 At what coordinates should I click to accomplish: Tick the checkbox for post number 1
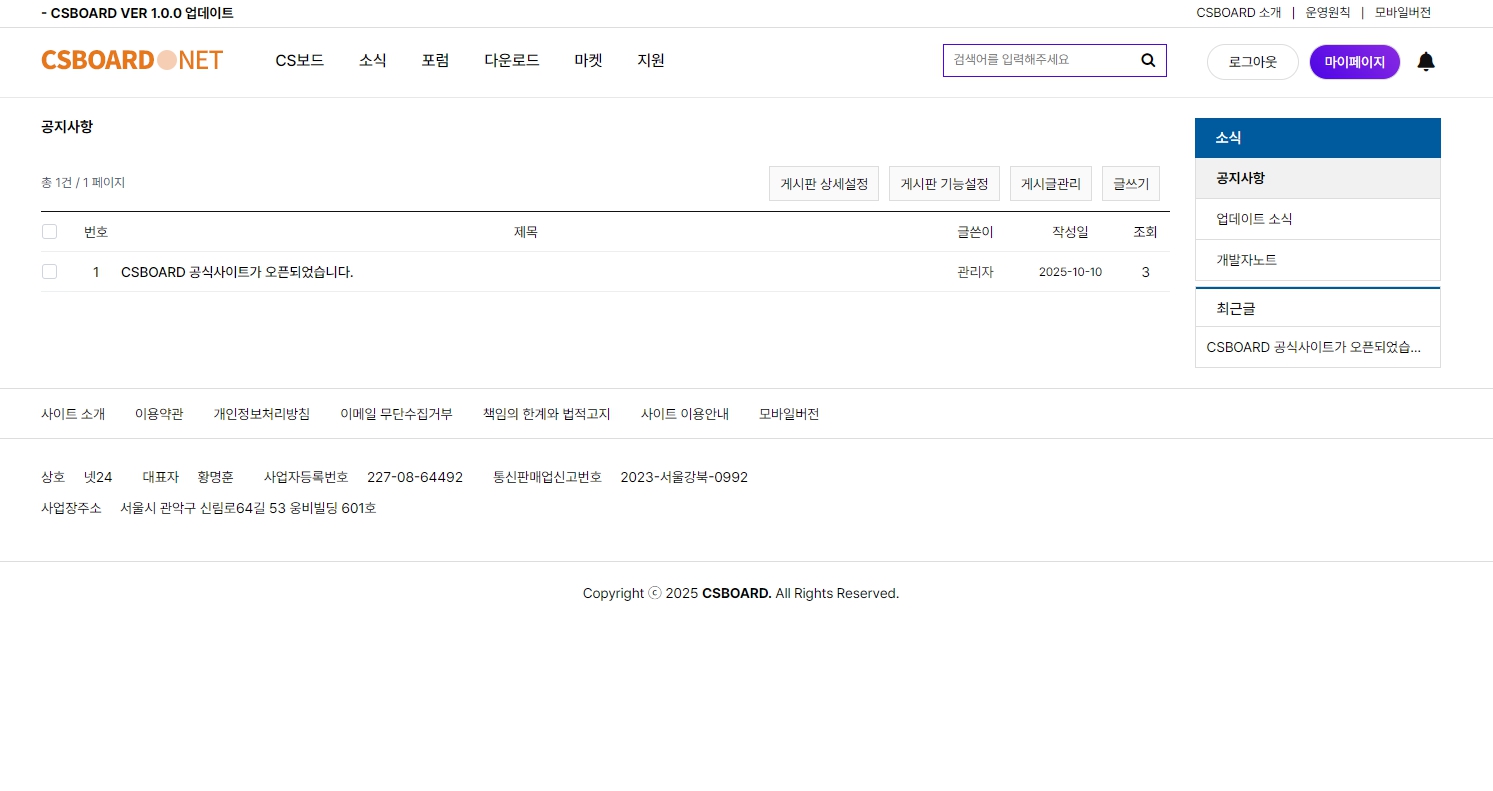(x=50, y=272)
